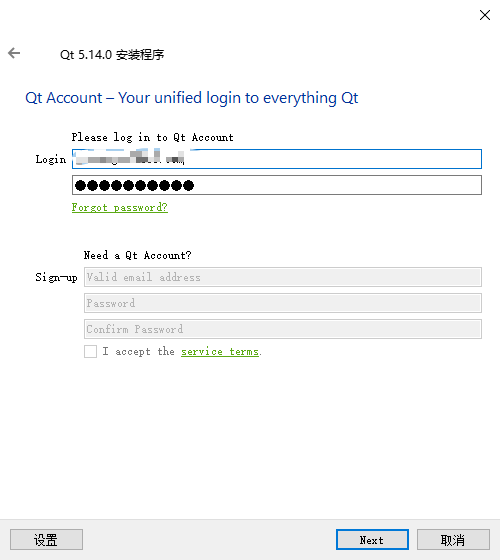Open the service terms link
This screenshot has height=560, width=500.
(220, 352)
